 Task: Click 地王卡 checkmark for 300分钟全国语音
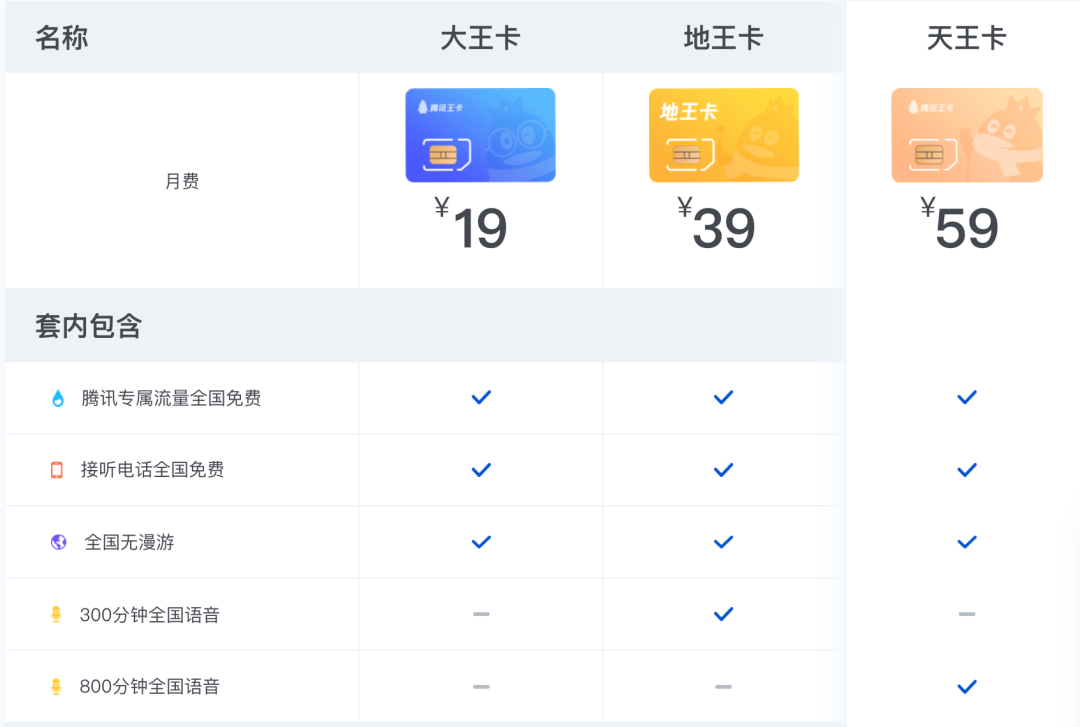click(x=723, y=614)
